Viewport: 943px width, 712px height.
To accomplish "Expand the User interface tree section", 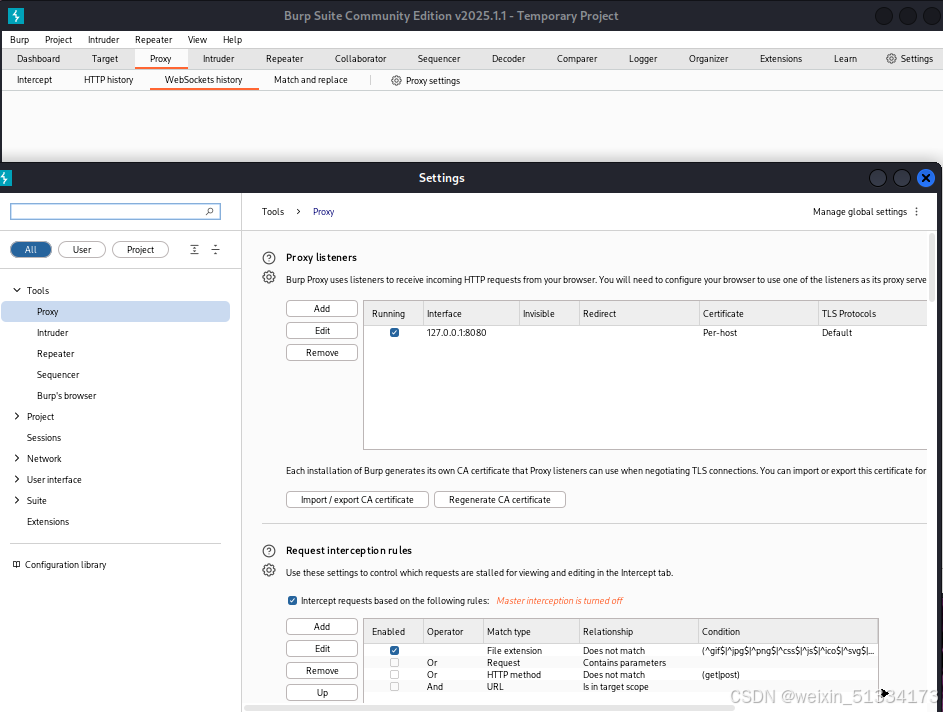I will (x=17, y=480).
